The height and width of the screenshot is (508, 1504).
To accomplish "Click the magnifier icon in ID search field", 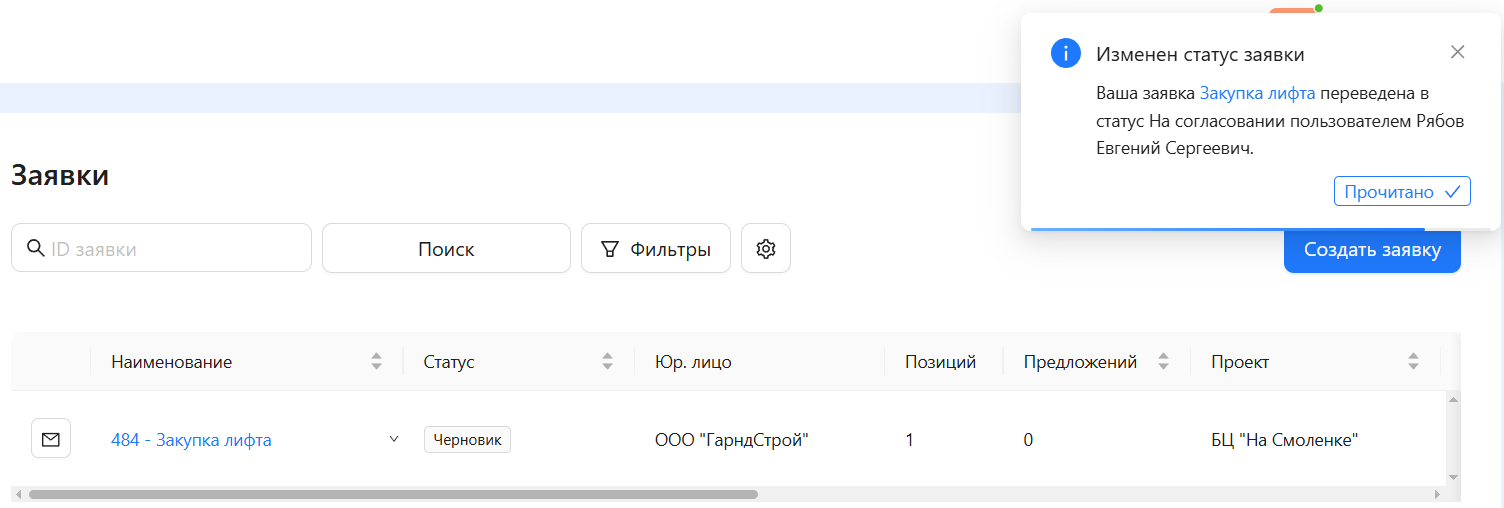I will [x=35, y=248].
